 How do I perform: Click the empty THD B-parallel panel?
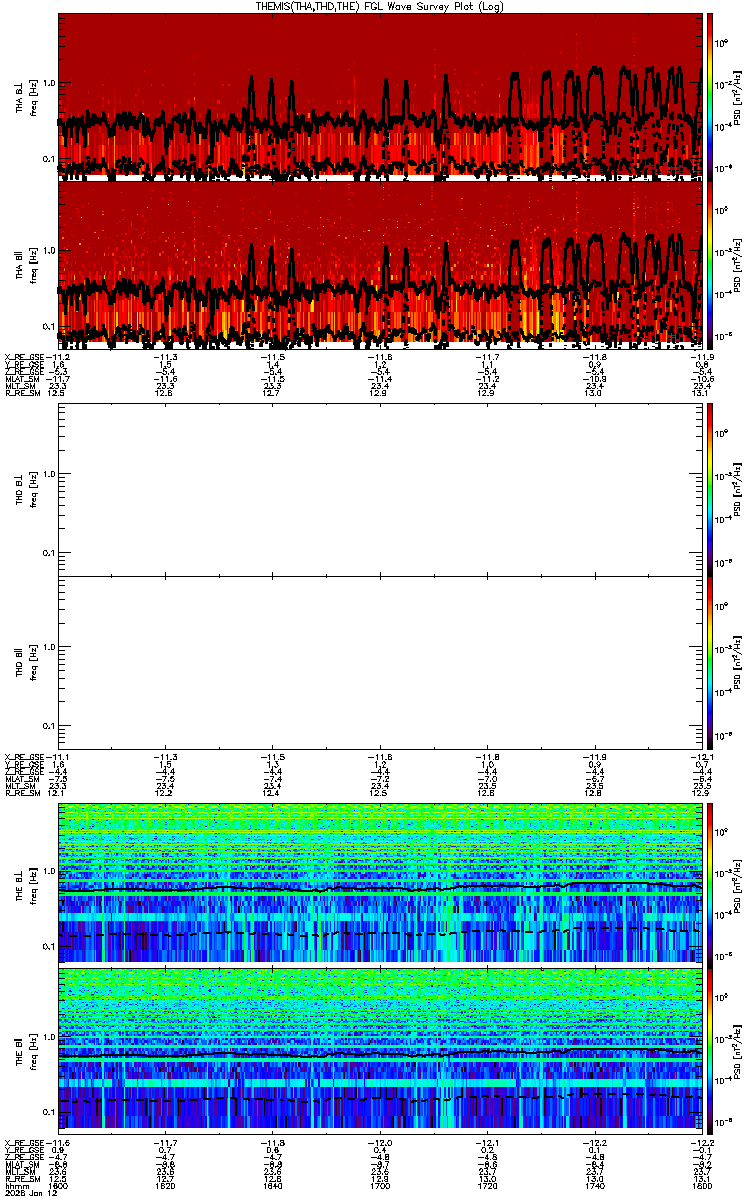pyautogui.click(x=380, y=662)
